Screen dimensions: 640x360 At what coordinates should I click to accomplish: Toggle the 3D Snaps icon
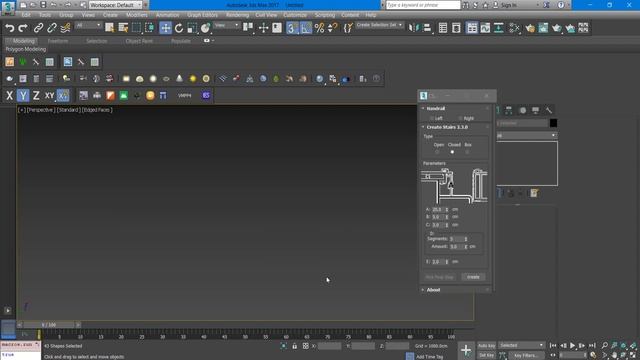(292, 28)
